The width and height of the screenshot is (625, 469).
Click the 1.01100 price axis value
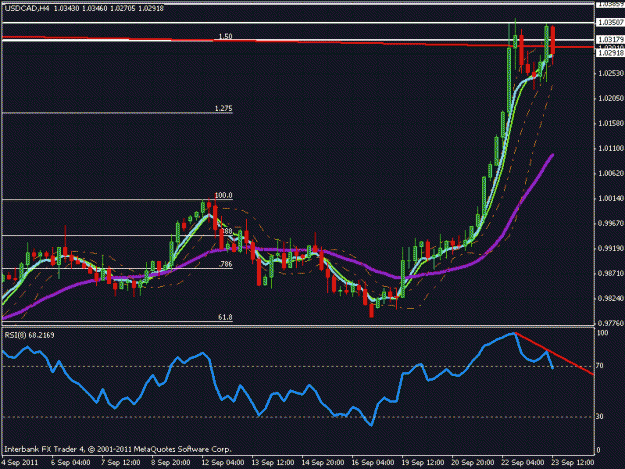611,148
